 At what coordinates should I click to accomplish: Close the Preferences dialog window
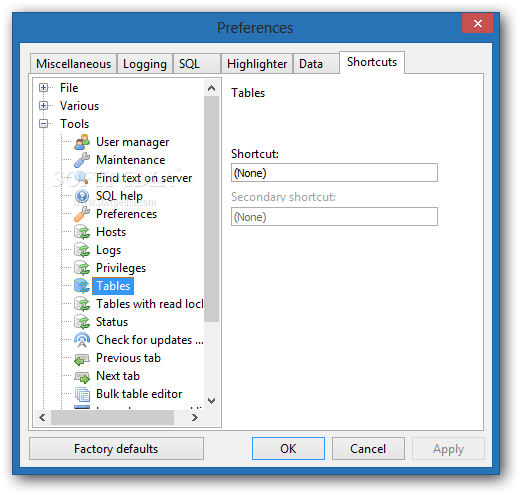click(x=477, y=23)
